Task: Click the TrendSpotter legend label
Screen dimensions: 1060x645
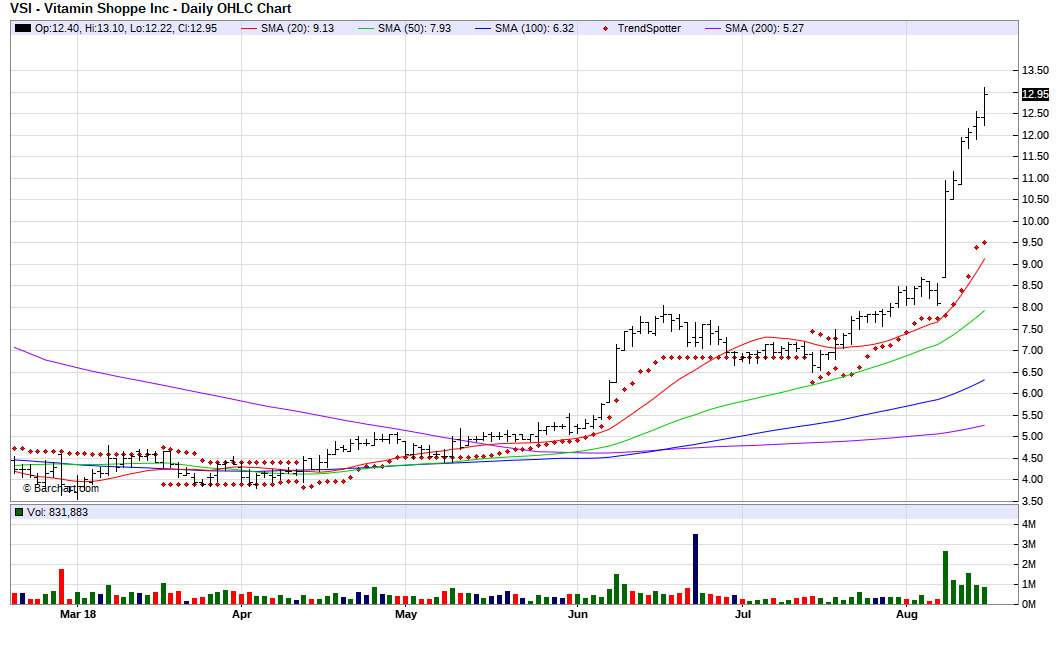Action: [649, 28]
